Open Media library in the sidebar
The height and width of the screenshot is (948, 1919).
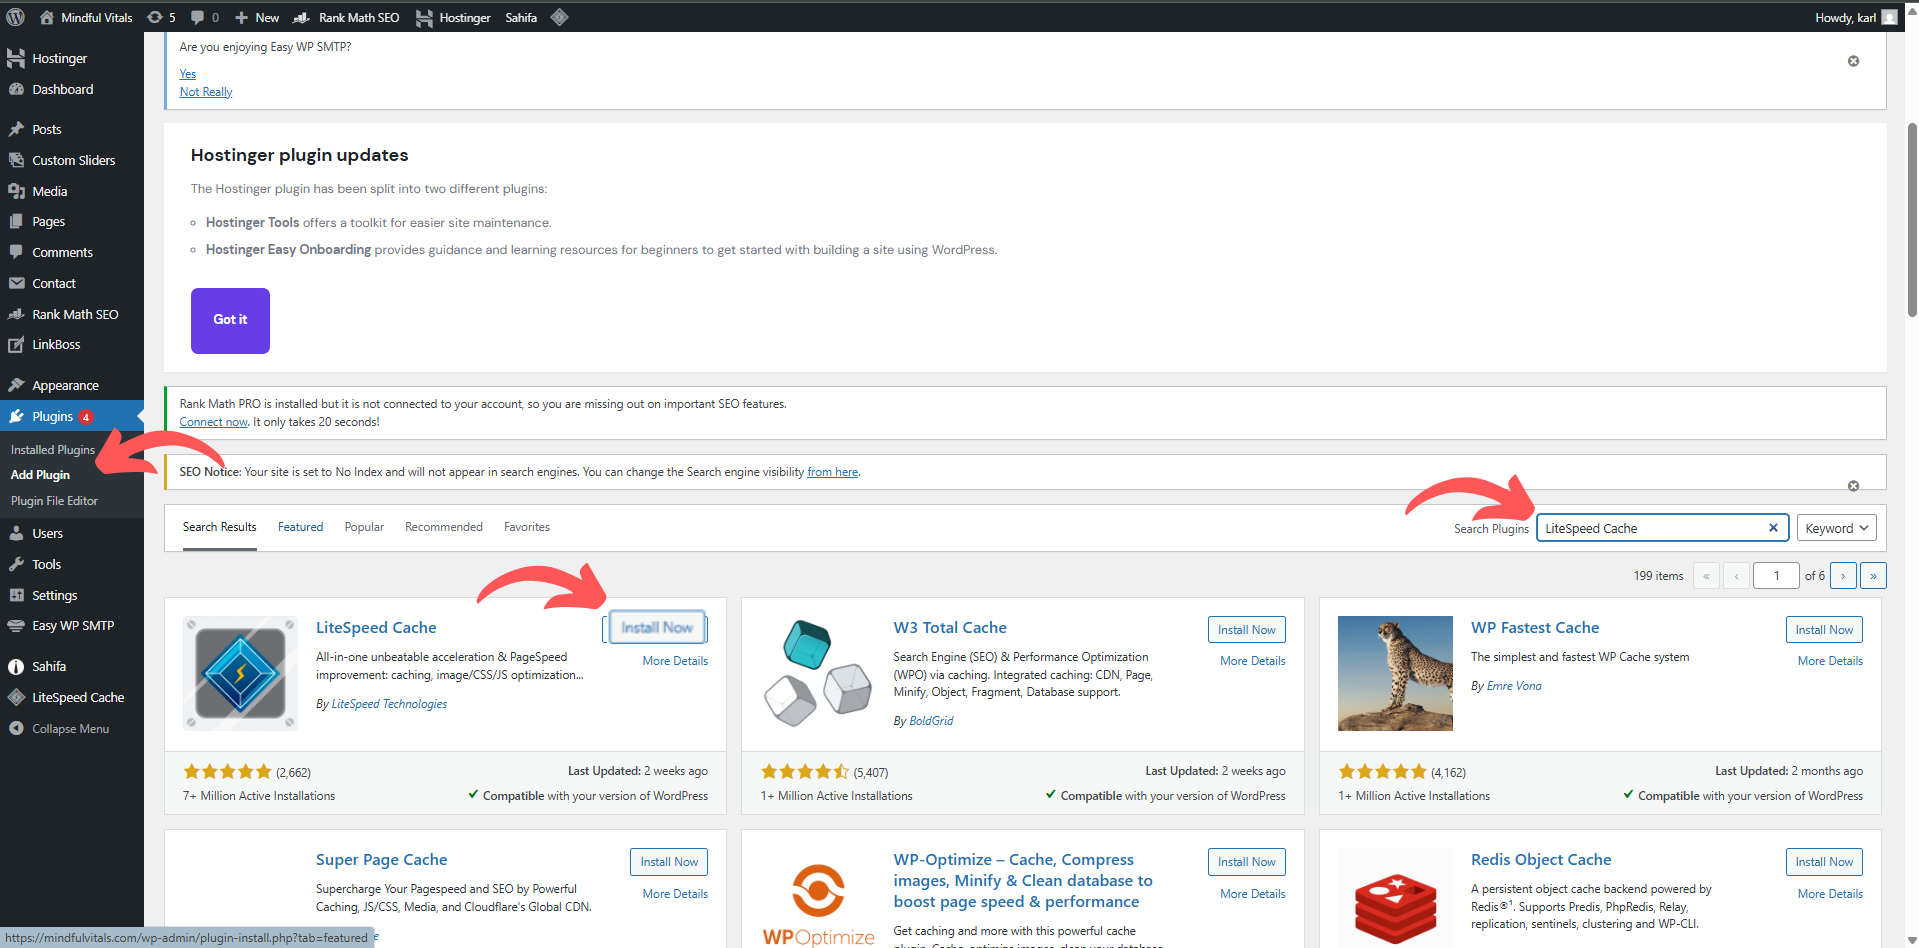72,191
